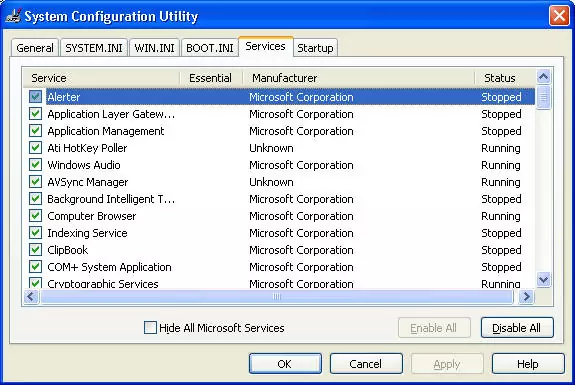The width and height of the screenshot is (575, 385).
Task: Click Unknown manufacturer of Ati HotKey Poller
Action: click(x=271, y=148)
